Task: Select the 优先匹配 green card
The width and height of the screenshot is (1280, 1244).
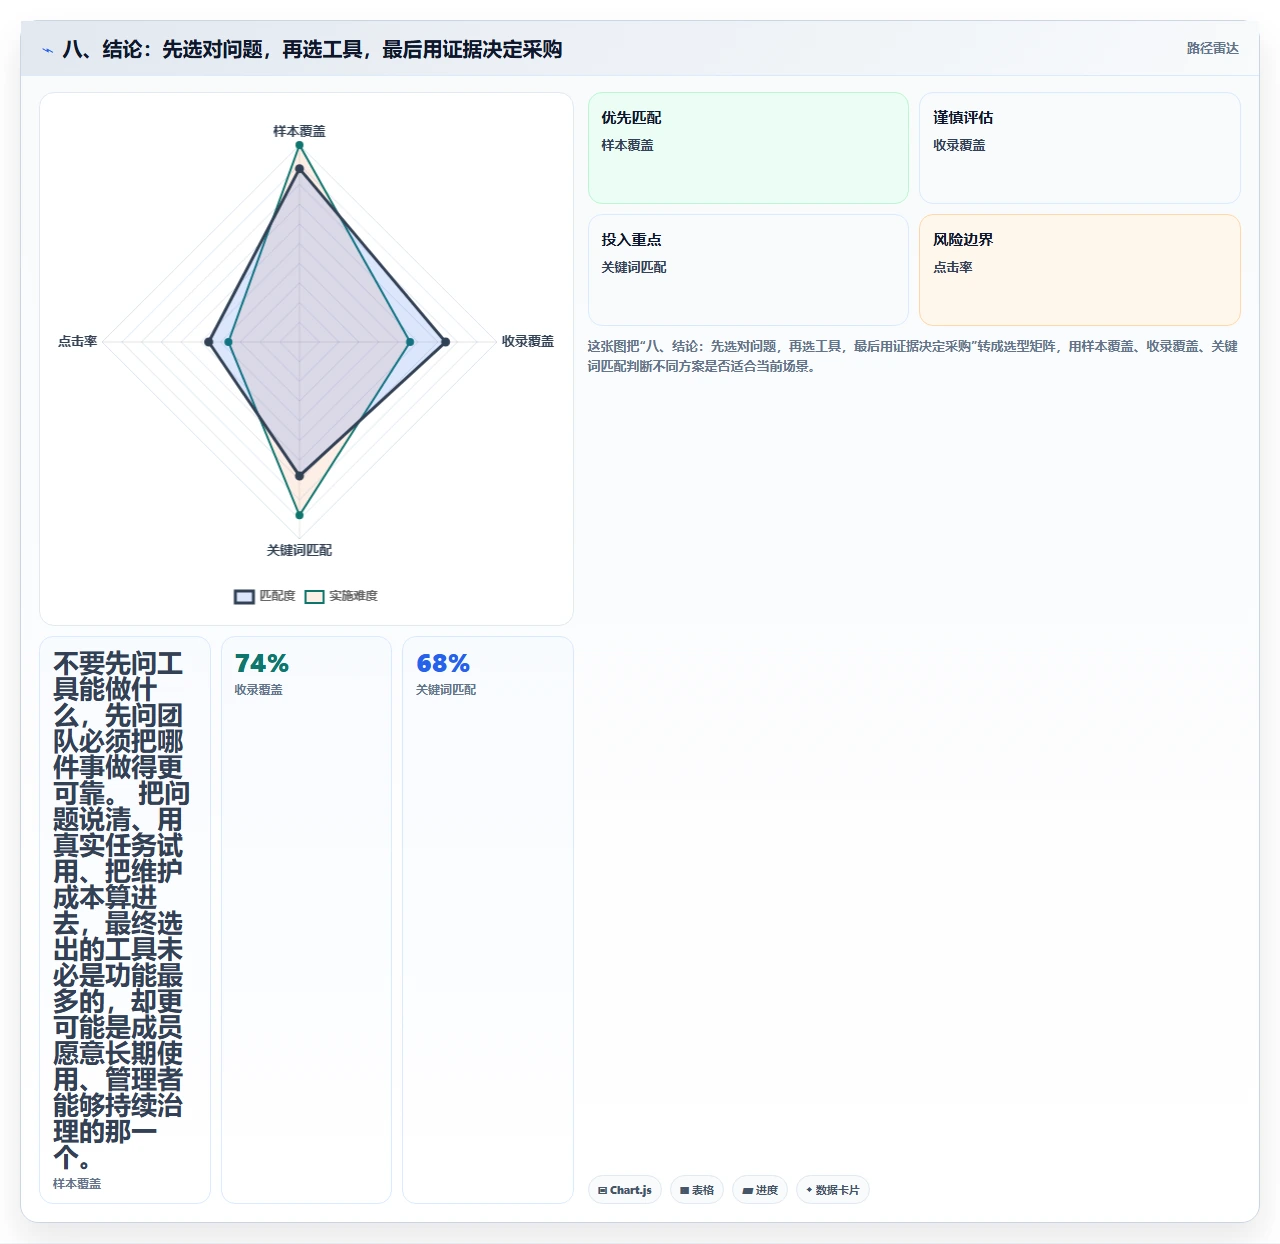Action: [x=748, y=148]
